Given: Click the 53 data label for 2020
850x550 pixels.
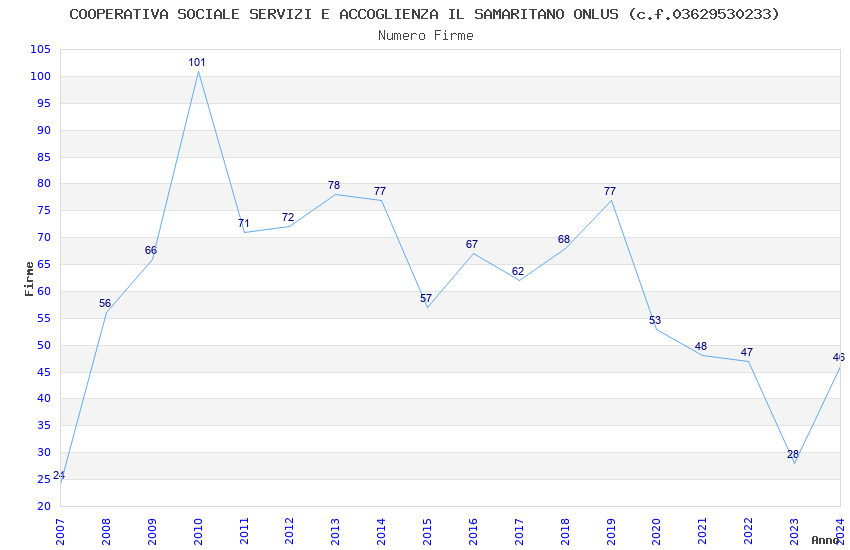Looking at the screenshot, I should point(655,320).
